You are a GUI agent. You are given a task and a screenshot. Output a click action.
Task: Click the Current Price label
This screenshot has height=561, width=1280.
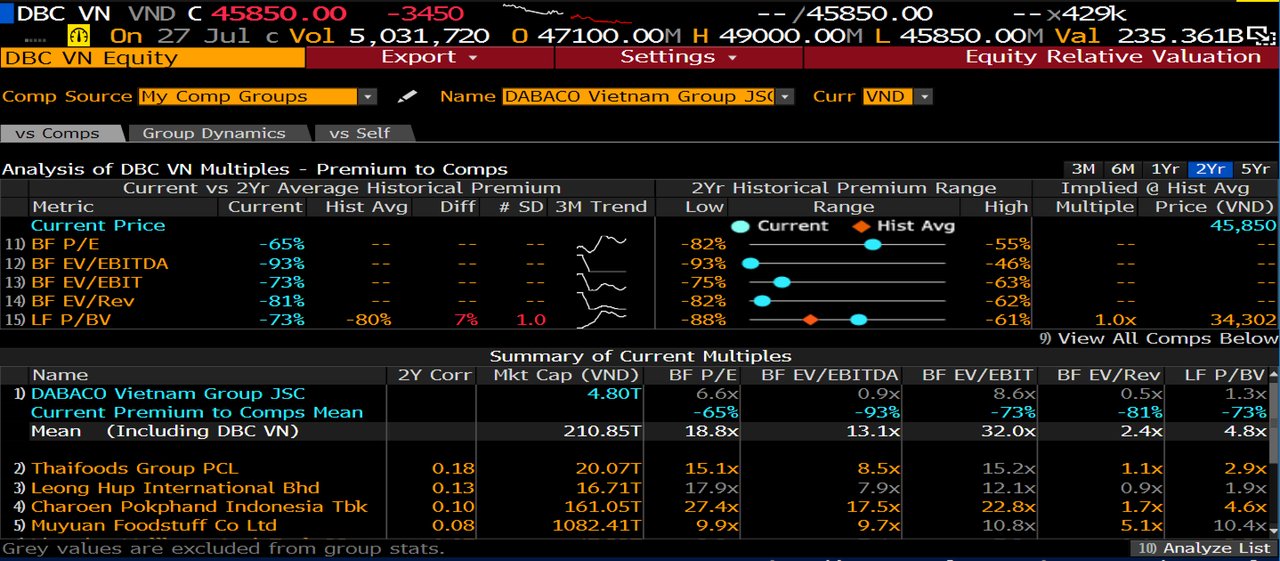(x=98, y=226)
